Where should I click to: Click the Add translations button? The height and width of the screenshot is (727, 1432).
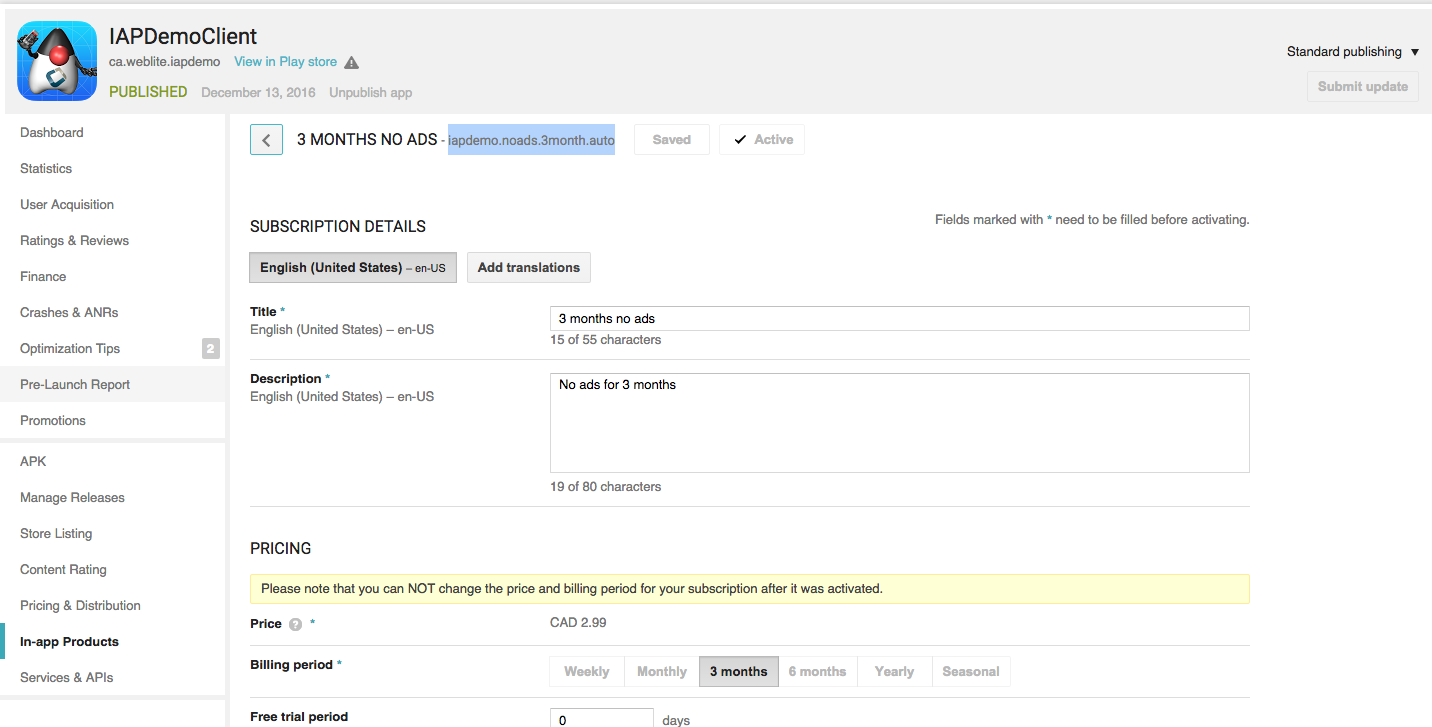(528, 267)
